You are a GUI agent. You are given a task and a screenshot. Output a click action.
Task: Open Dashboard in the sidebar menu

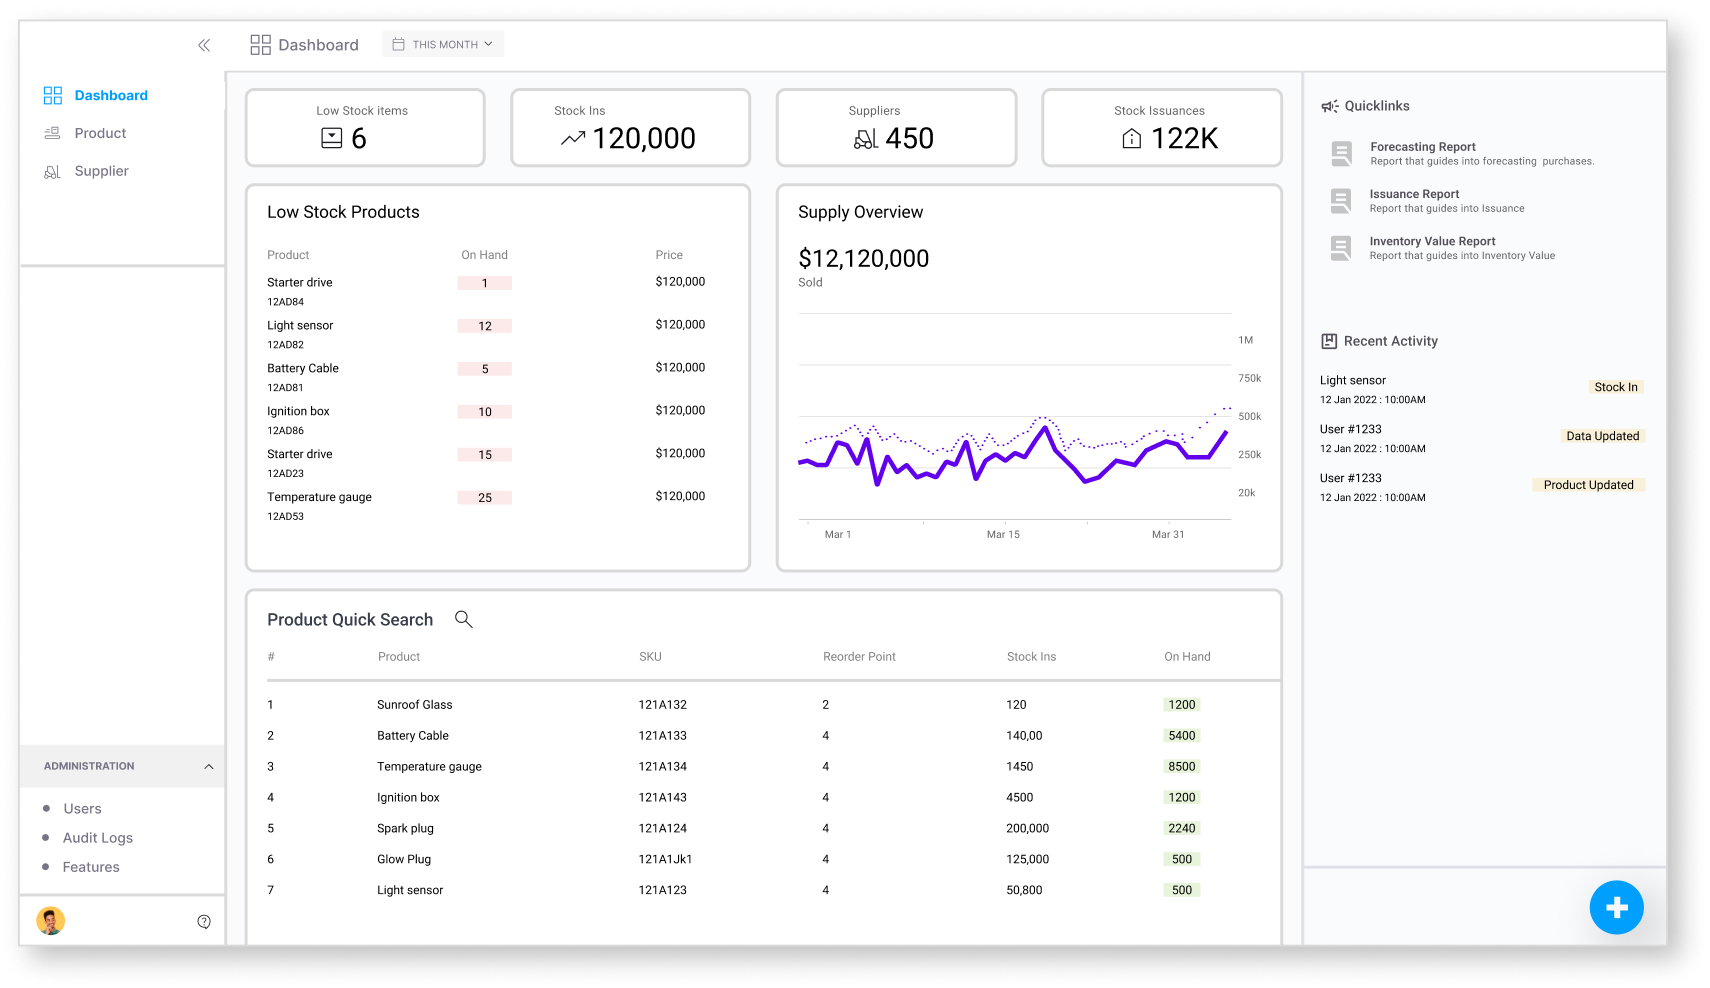(110, 95)
